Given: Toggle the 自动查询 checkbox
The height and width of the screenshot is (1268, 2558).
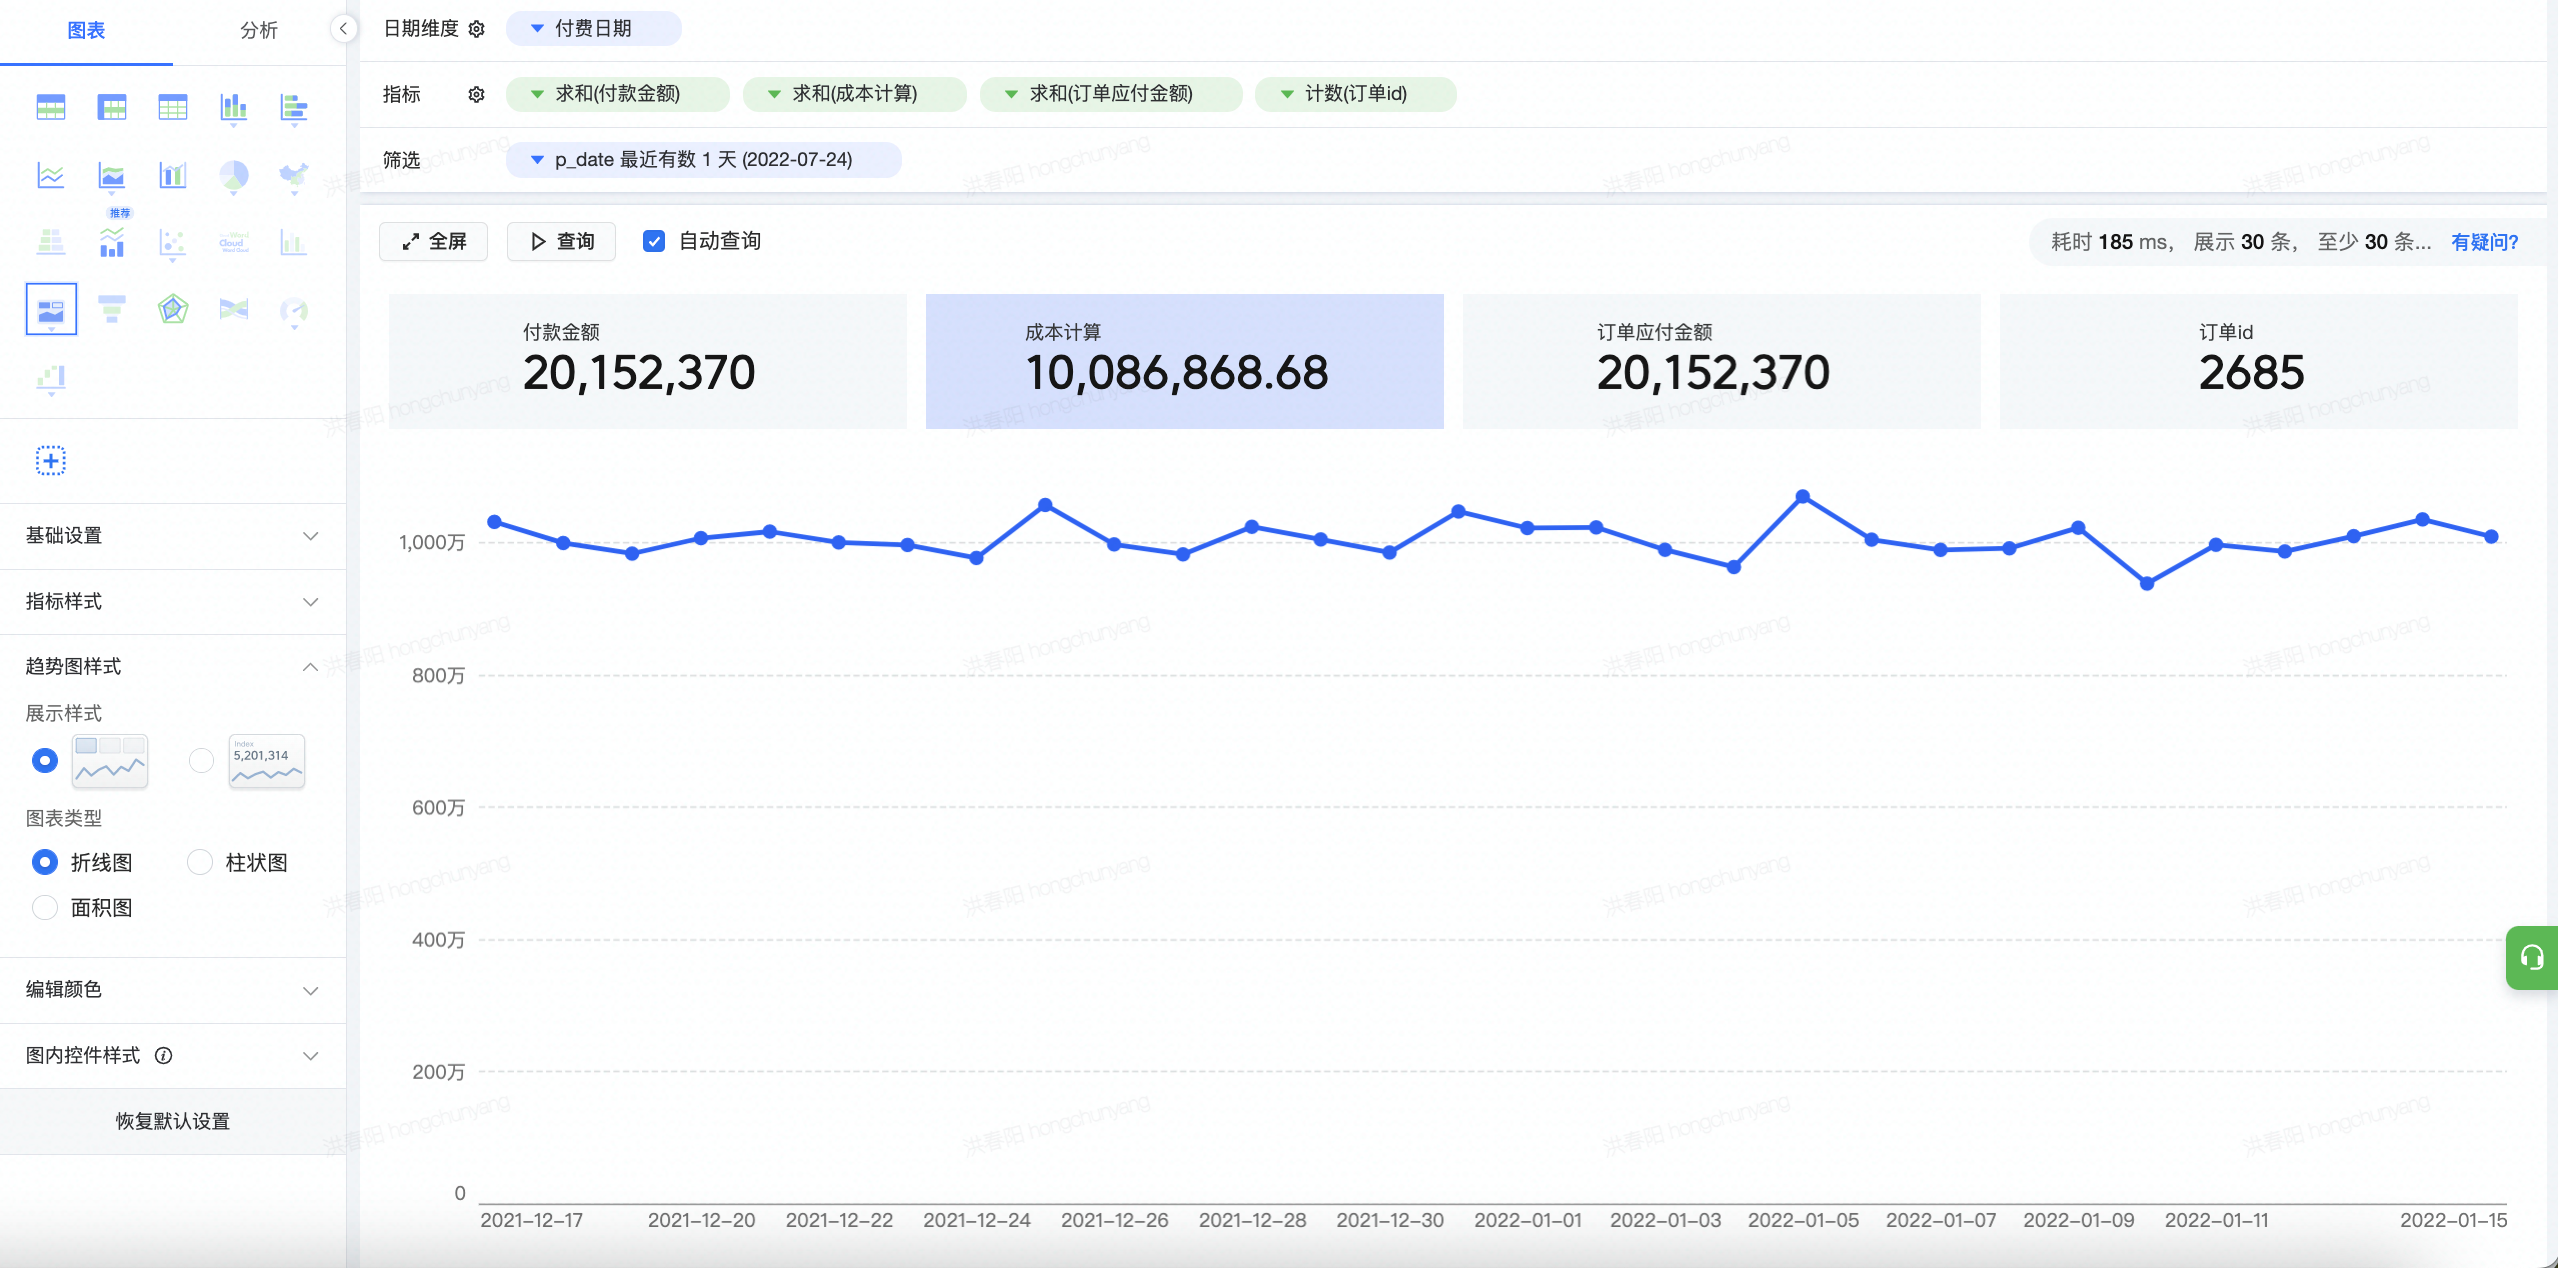Looking at the screenshot, I should (x=654, y=241).
